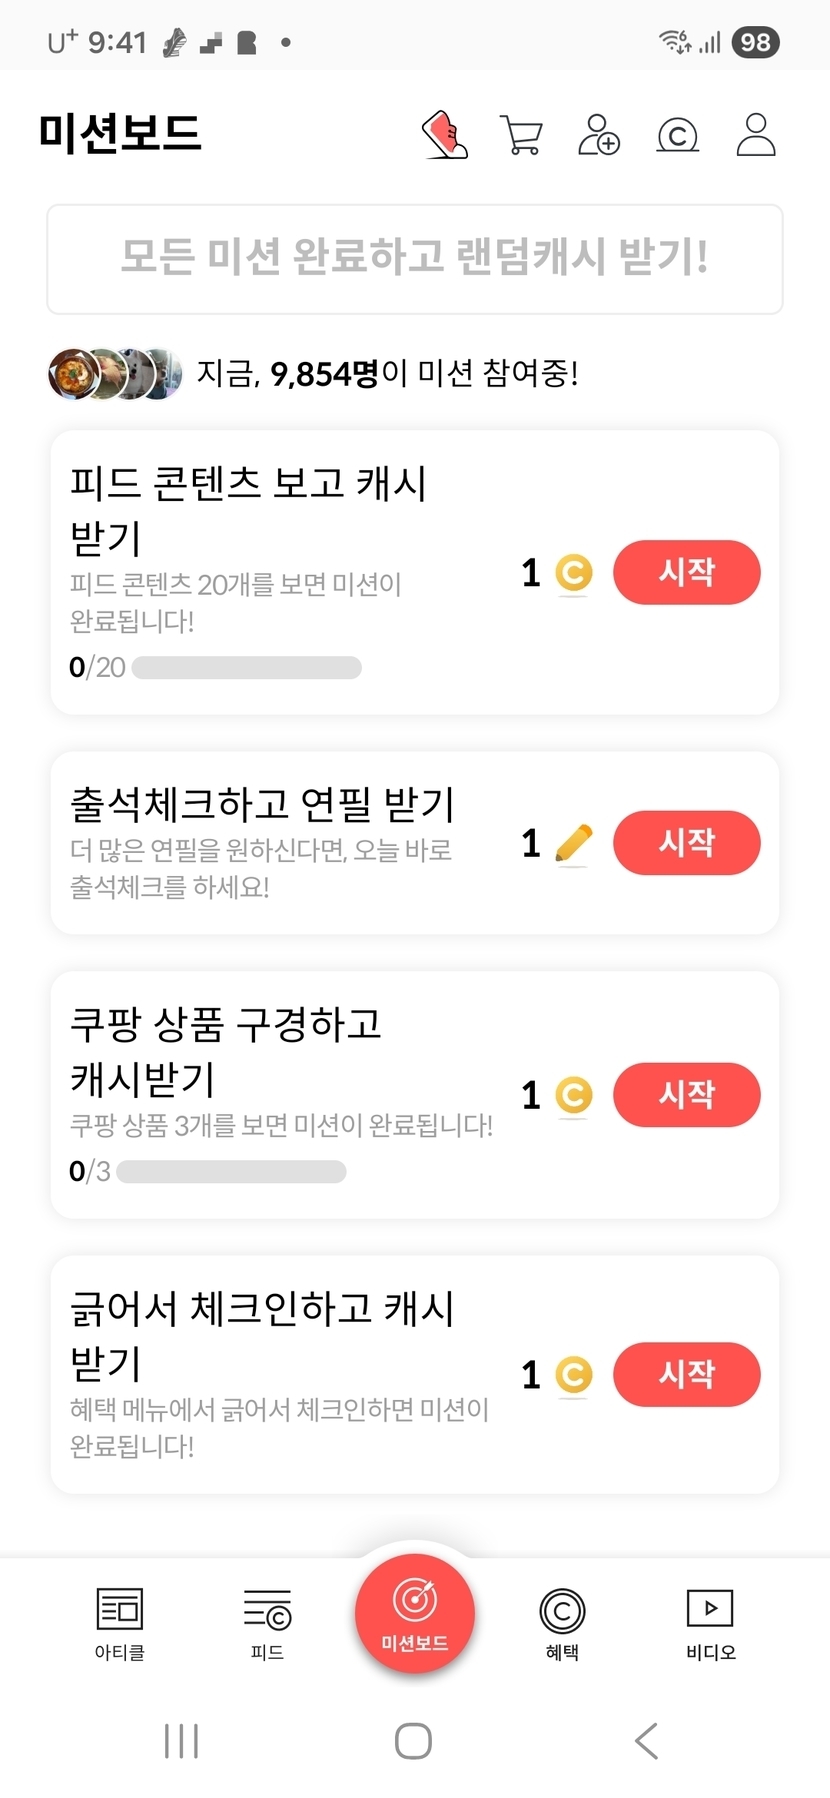The height and width of the screenshot is (1798, 830).
Task: Tap the invite friend icon
Action: point(599,135)
